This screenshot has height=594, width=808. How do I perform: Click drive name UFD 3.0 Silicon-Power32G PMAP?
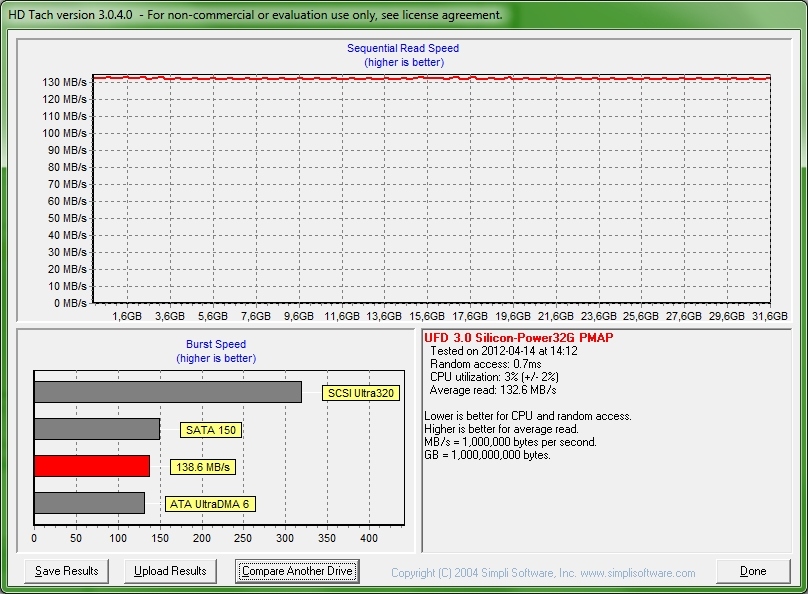coord(518,338)
